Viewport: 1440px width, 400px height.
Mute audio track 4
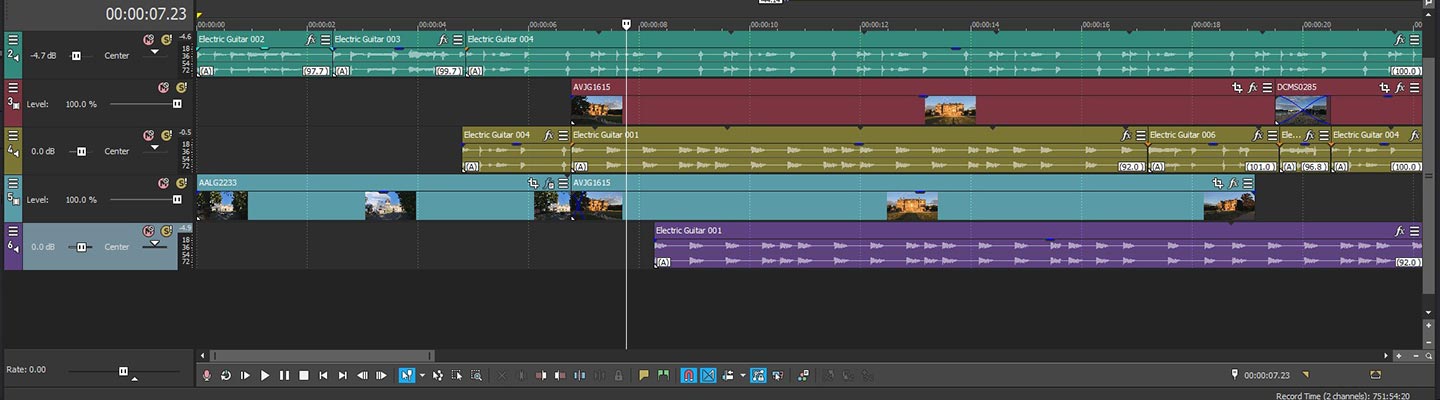click(x=148, y=135)
